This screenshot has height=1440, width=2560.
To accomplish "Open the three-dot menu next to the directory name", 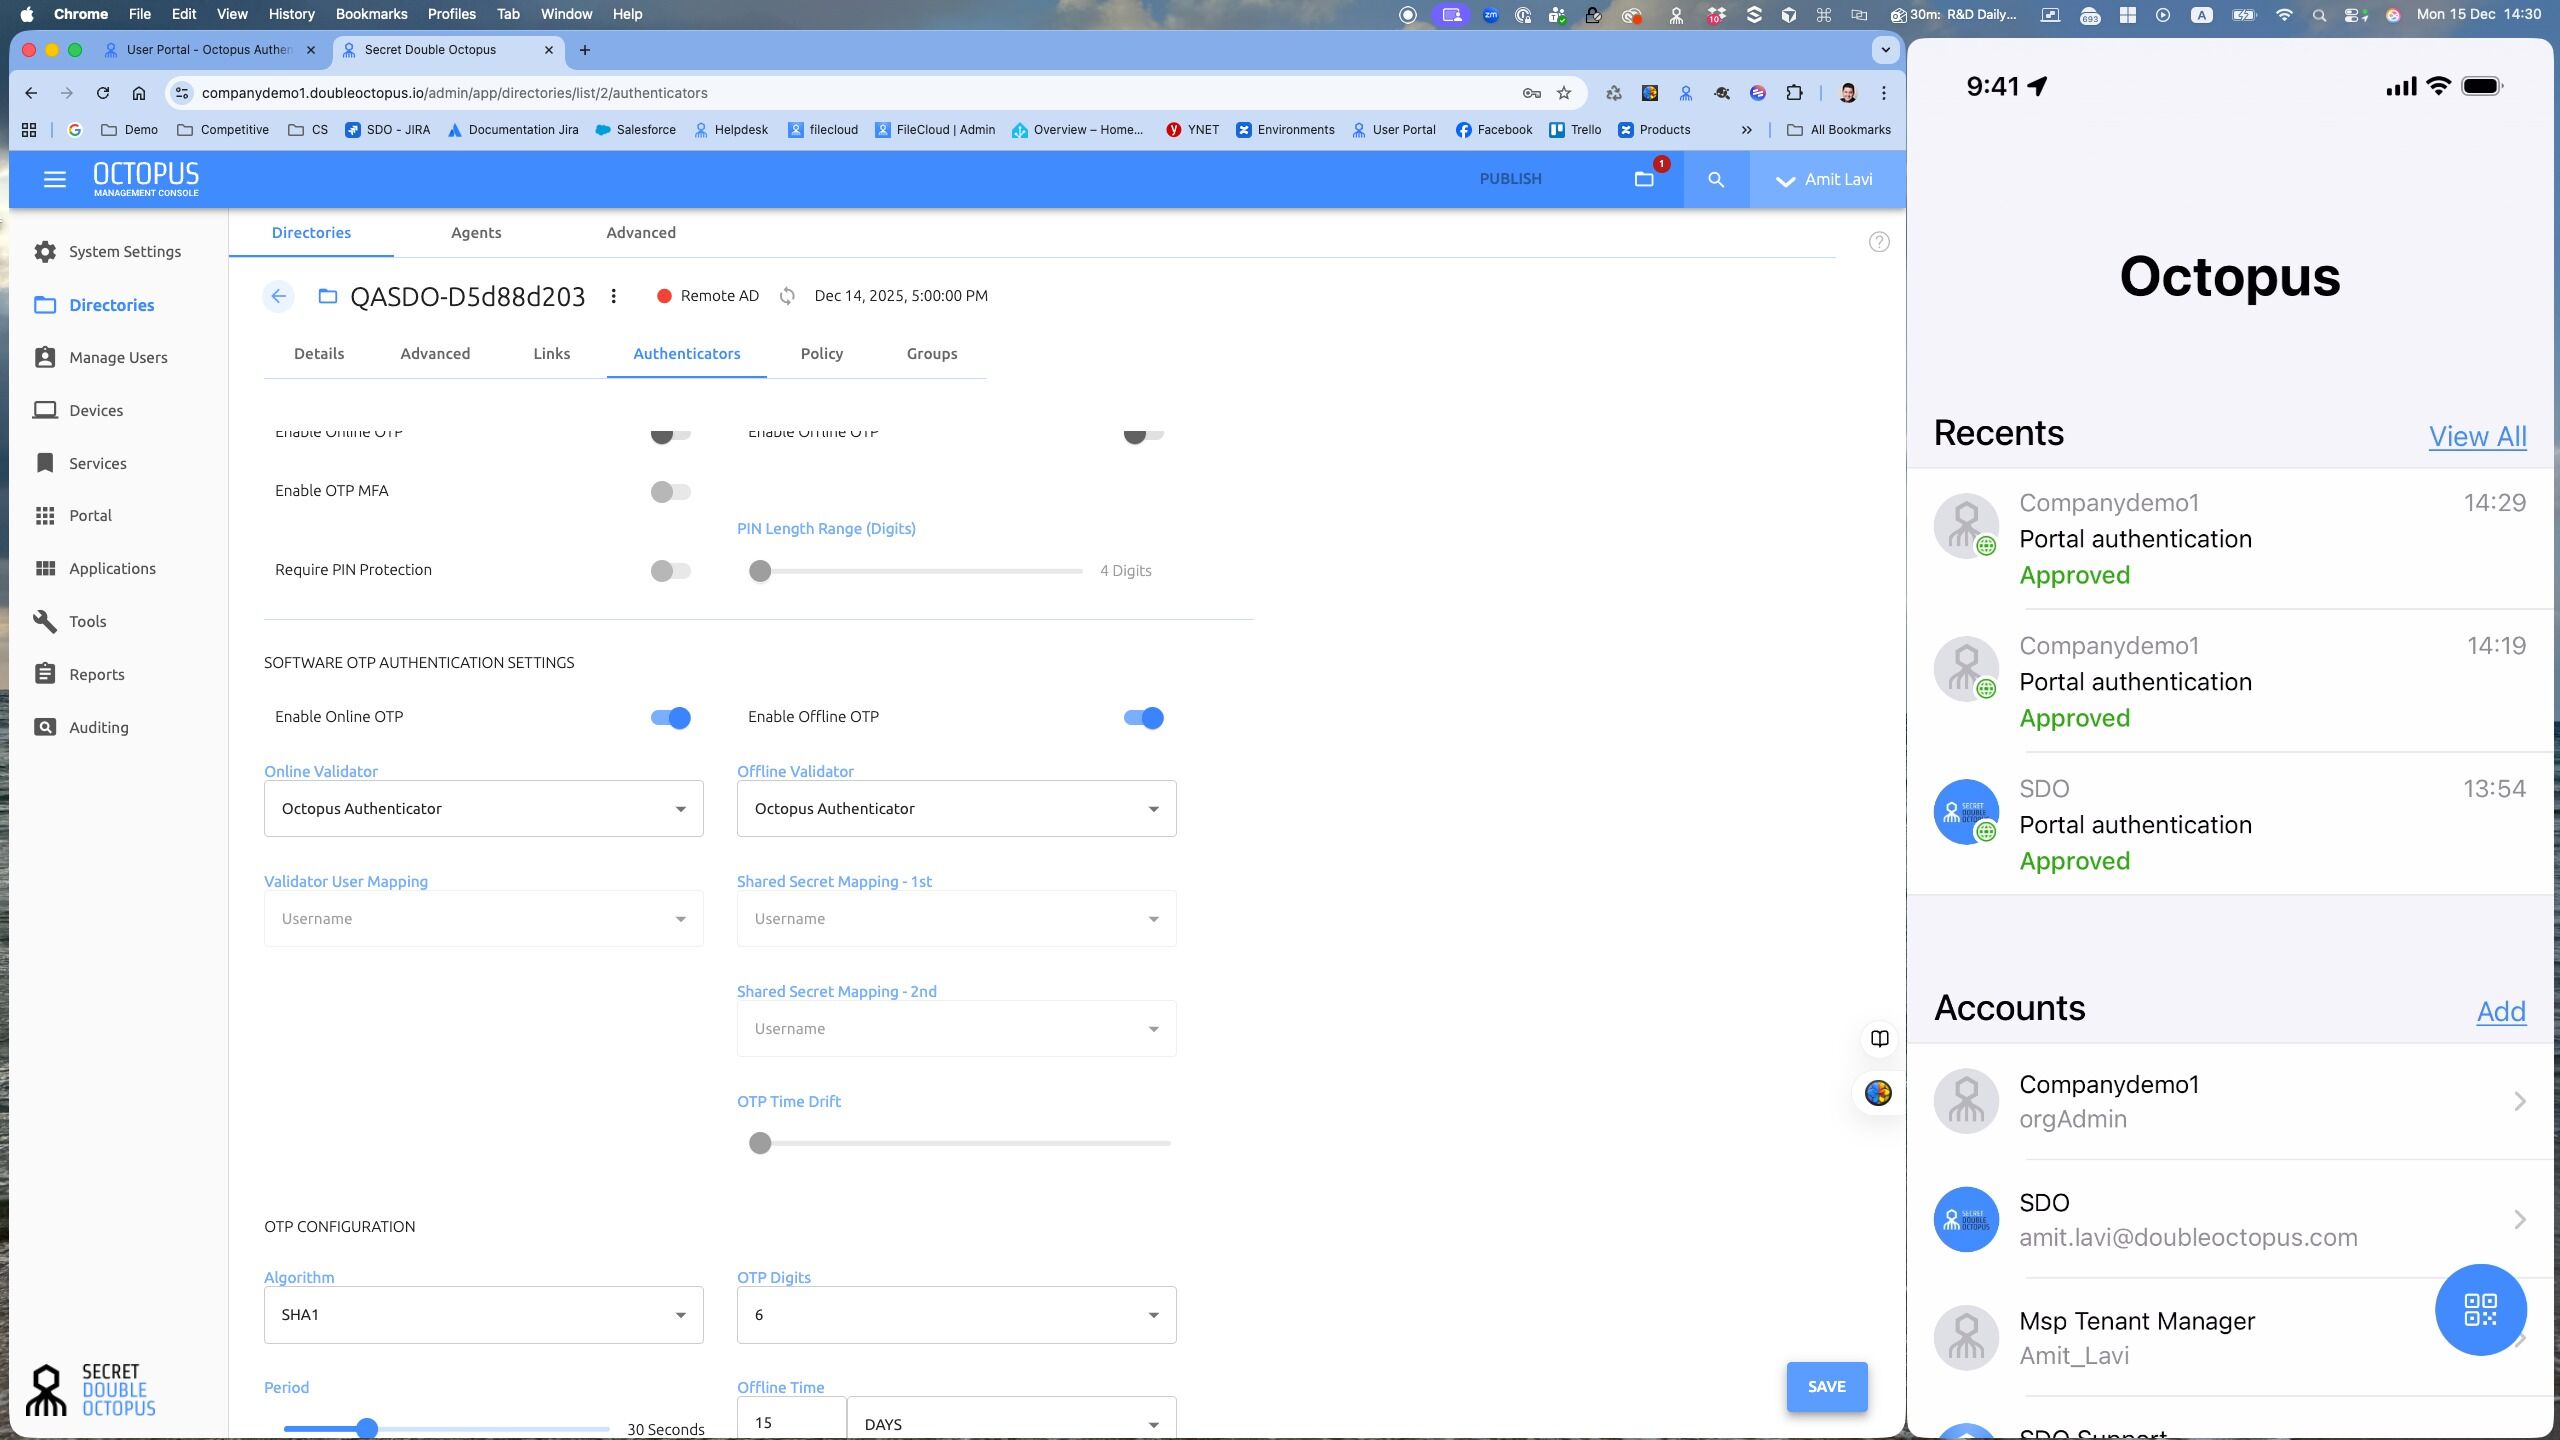I will click(614, 296).
